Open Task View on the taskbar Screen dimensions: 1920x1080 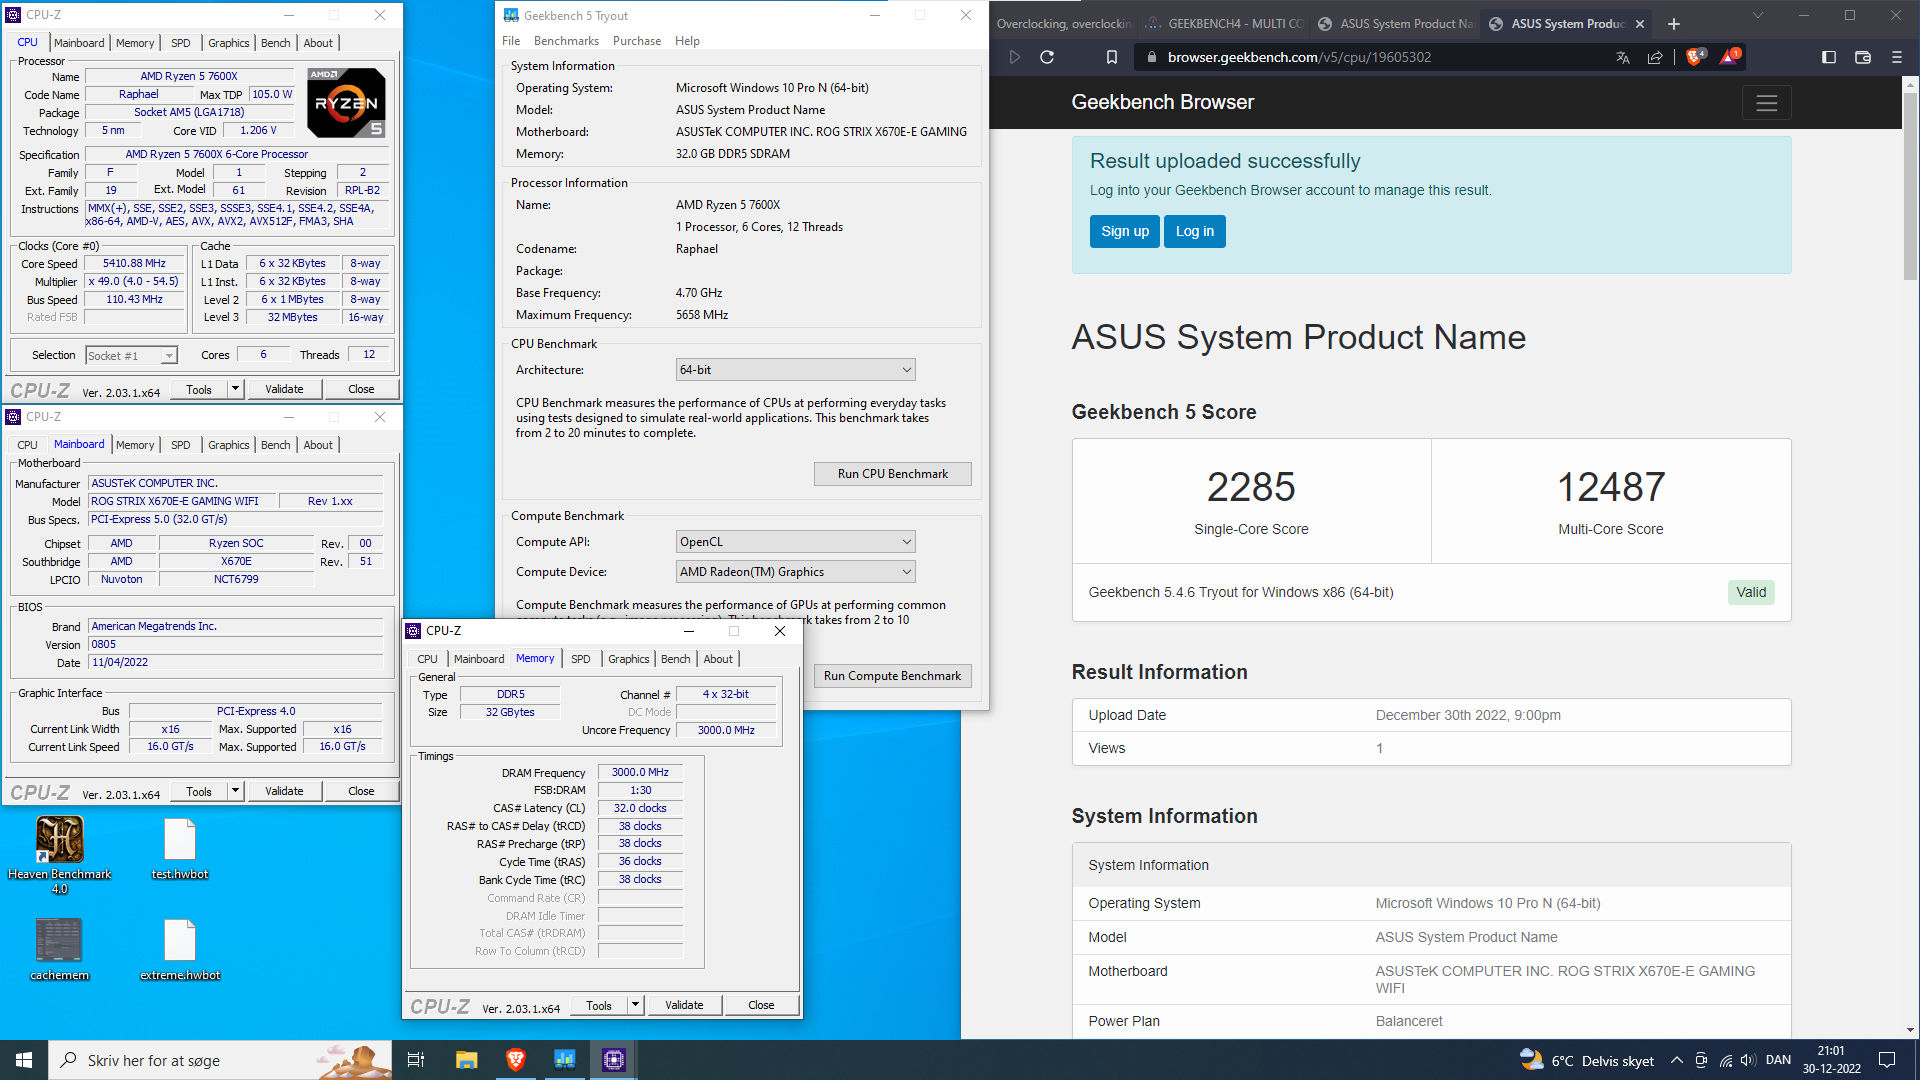[x=416, y=1060]
